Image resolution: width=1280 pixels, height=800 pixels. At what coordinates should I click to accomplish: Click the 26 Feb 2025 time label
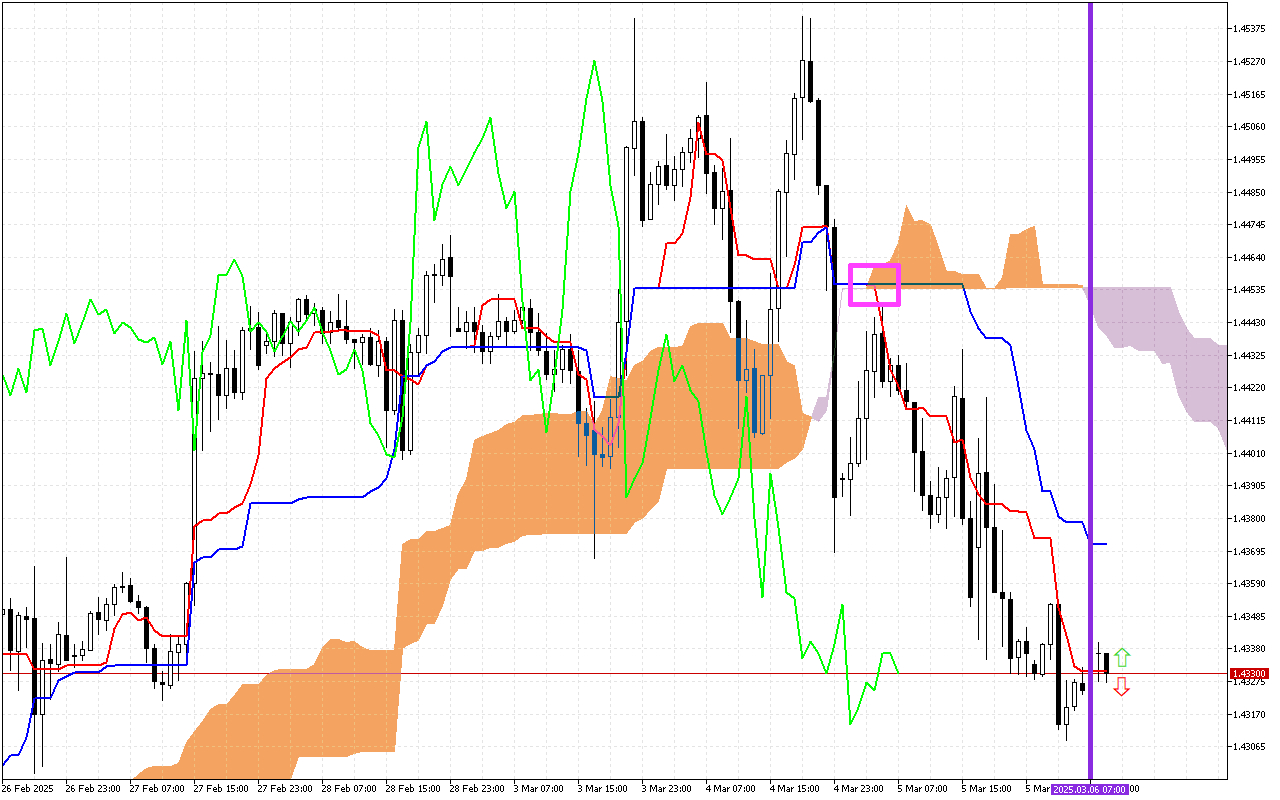(26, 789)
